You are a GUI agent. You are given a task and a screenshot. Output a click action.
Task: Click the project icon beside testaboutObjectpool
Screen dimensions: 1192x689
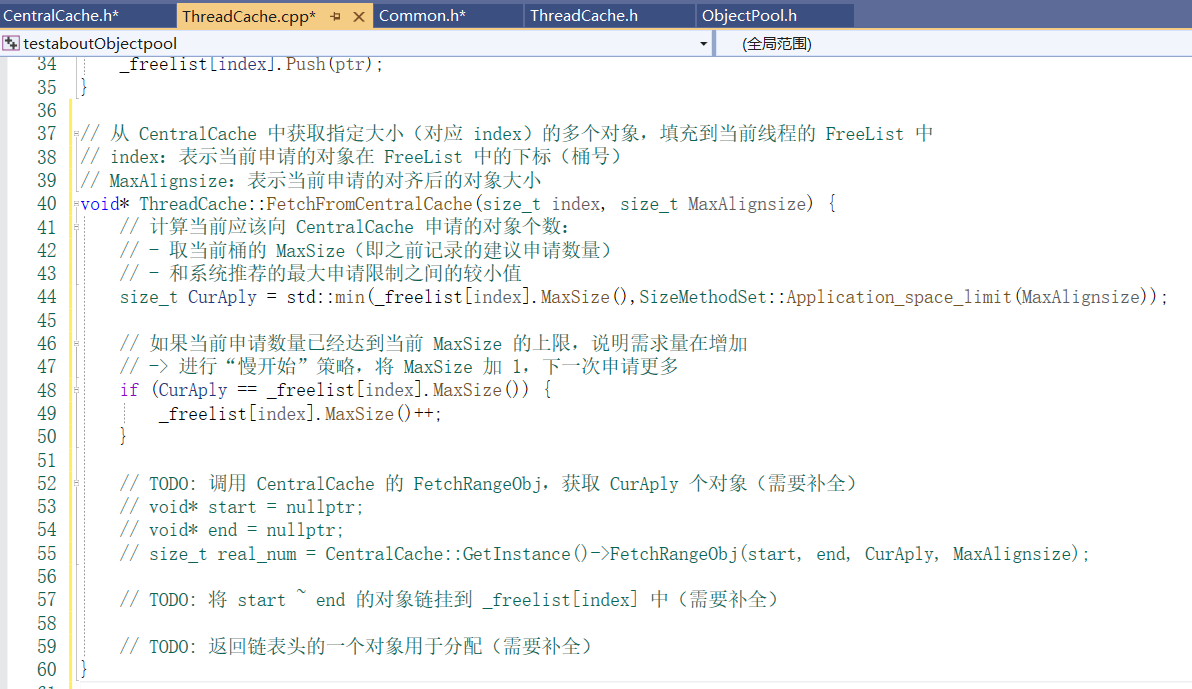pos(11,43)
